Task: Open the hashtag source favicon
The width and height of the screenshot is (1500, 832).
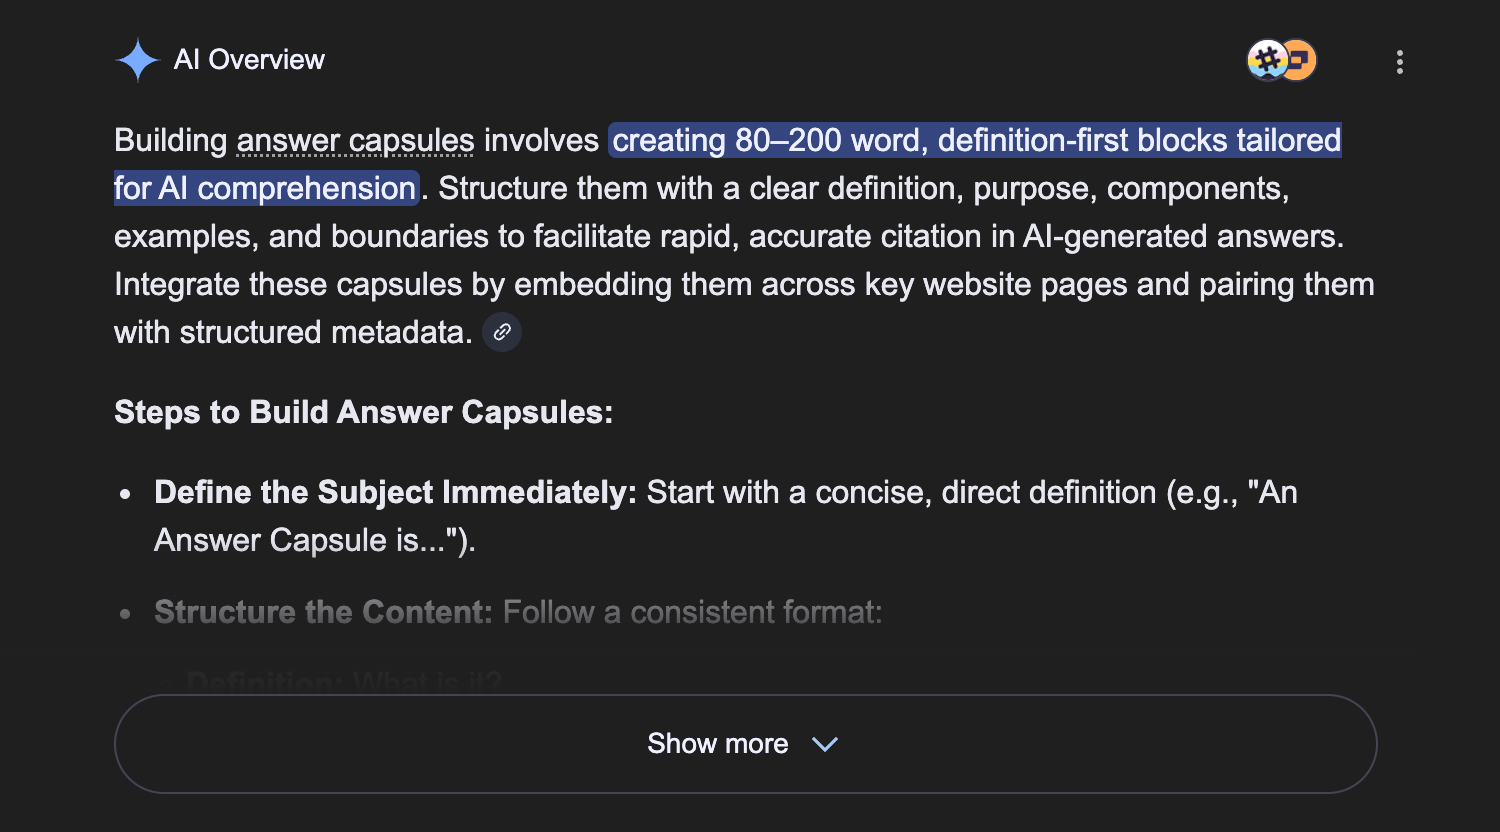Action: pyautogui.click(x=1266, y=61)
